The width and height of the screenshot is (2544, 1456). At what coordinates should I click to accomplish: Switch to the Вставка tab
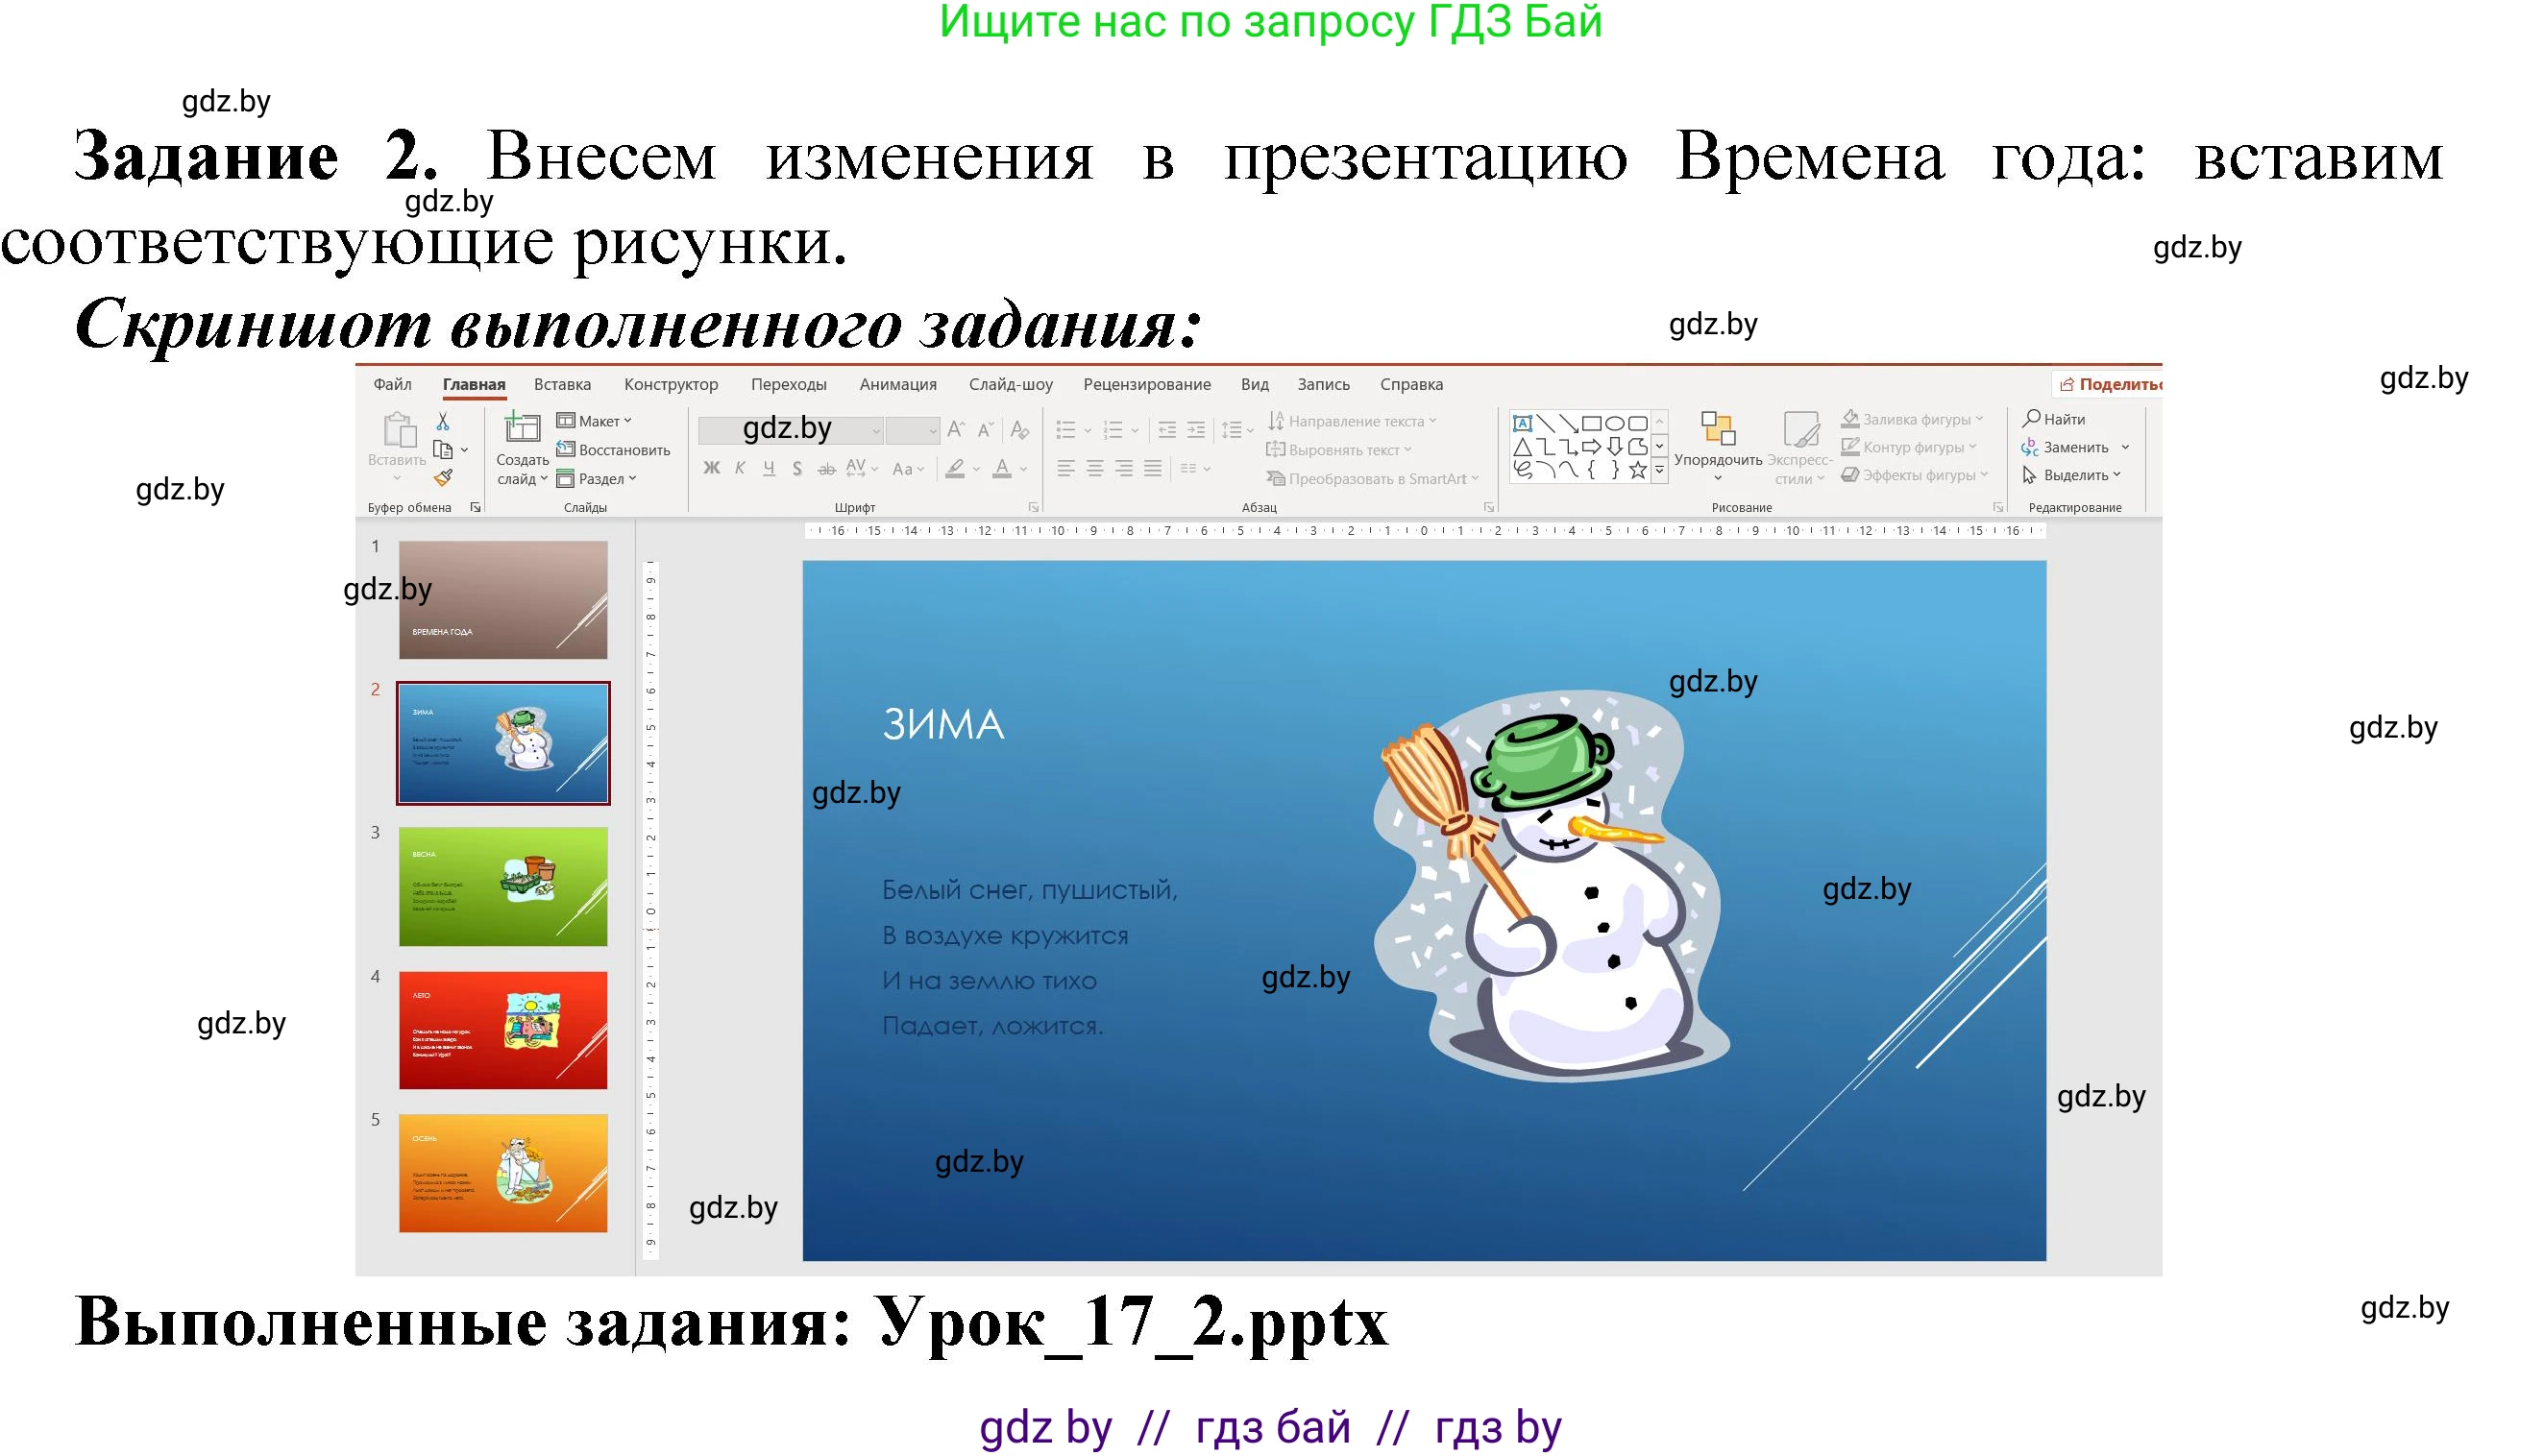562,384
